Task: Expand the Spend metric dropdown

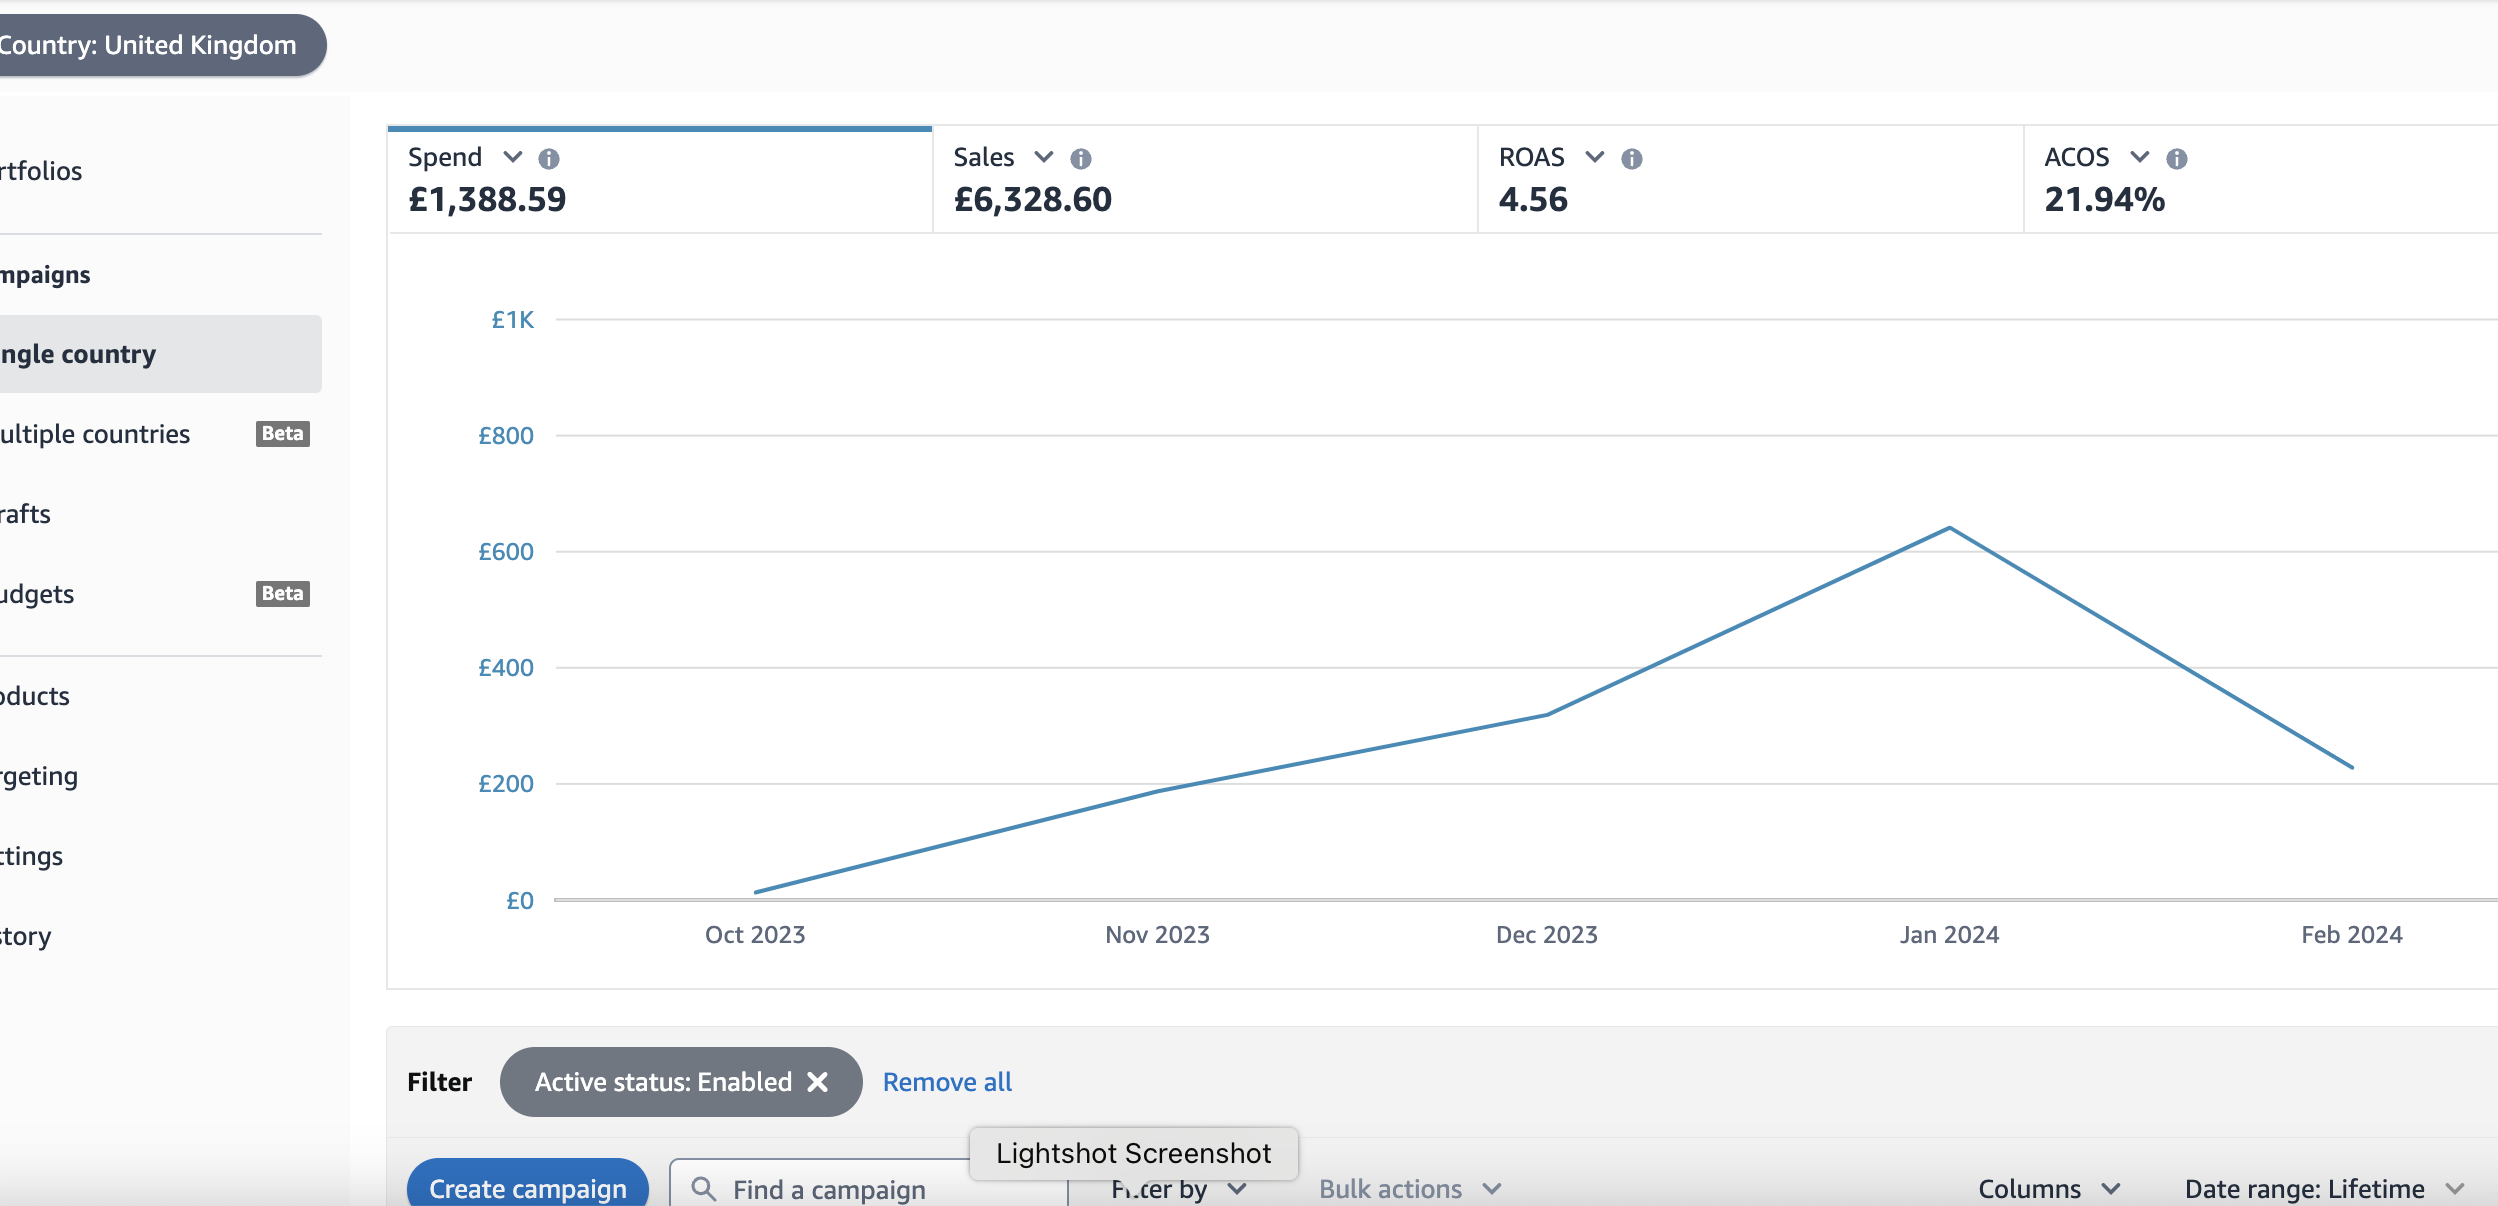Action: pyautogui.click(x=513, y=157)
